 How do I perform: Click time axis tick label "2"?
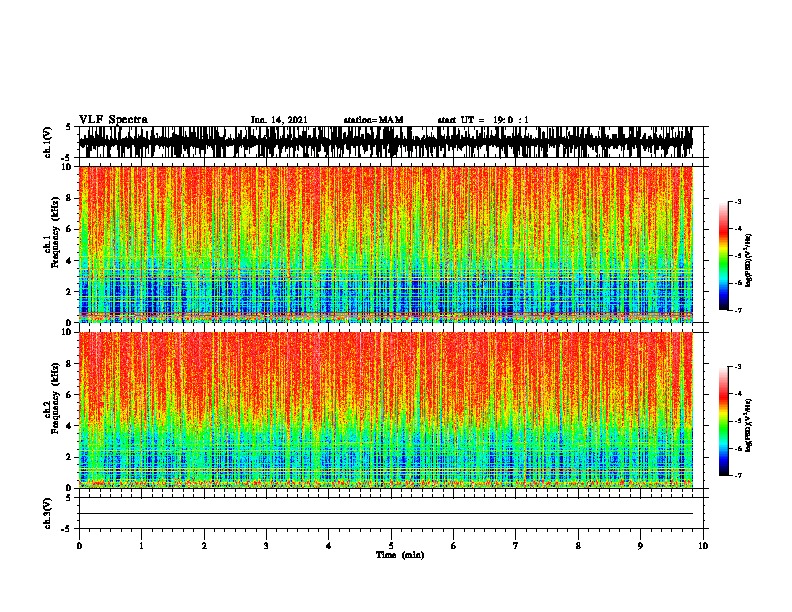pos(204,546)
